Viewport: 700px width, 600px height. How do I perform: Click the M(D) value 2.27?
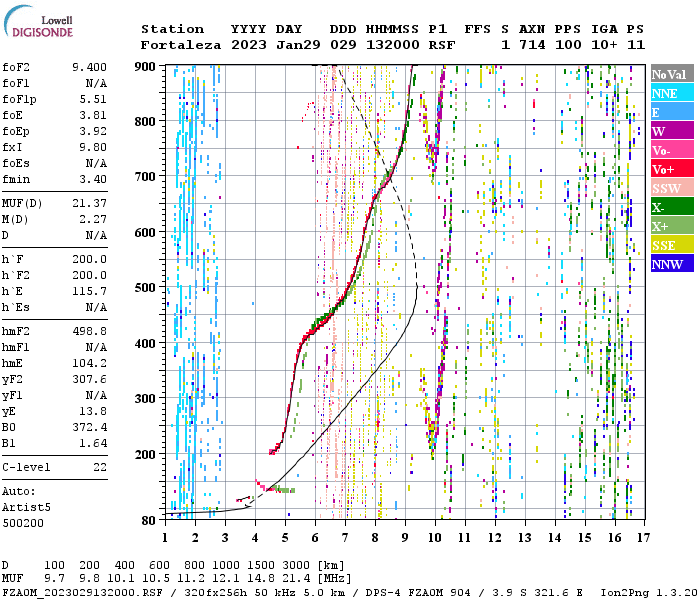point(93,219)
